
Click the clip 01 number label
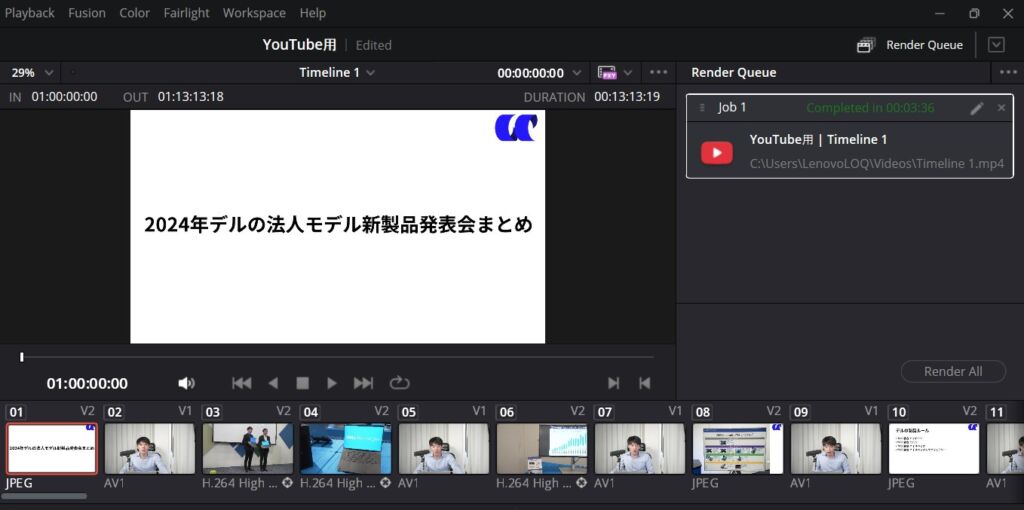[x=16, y=412]
